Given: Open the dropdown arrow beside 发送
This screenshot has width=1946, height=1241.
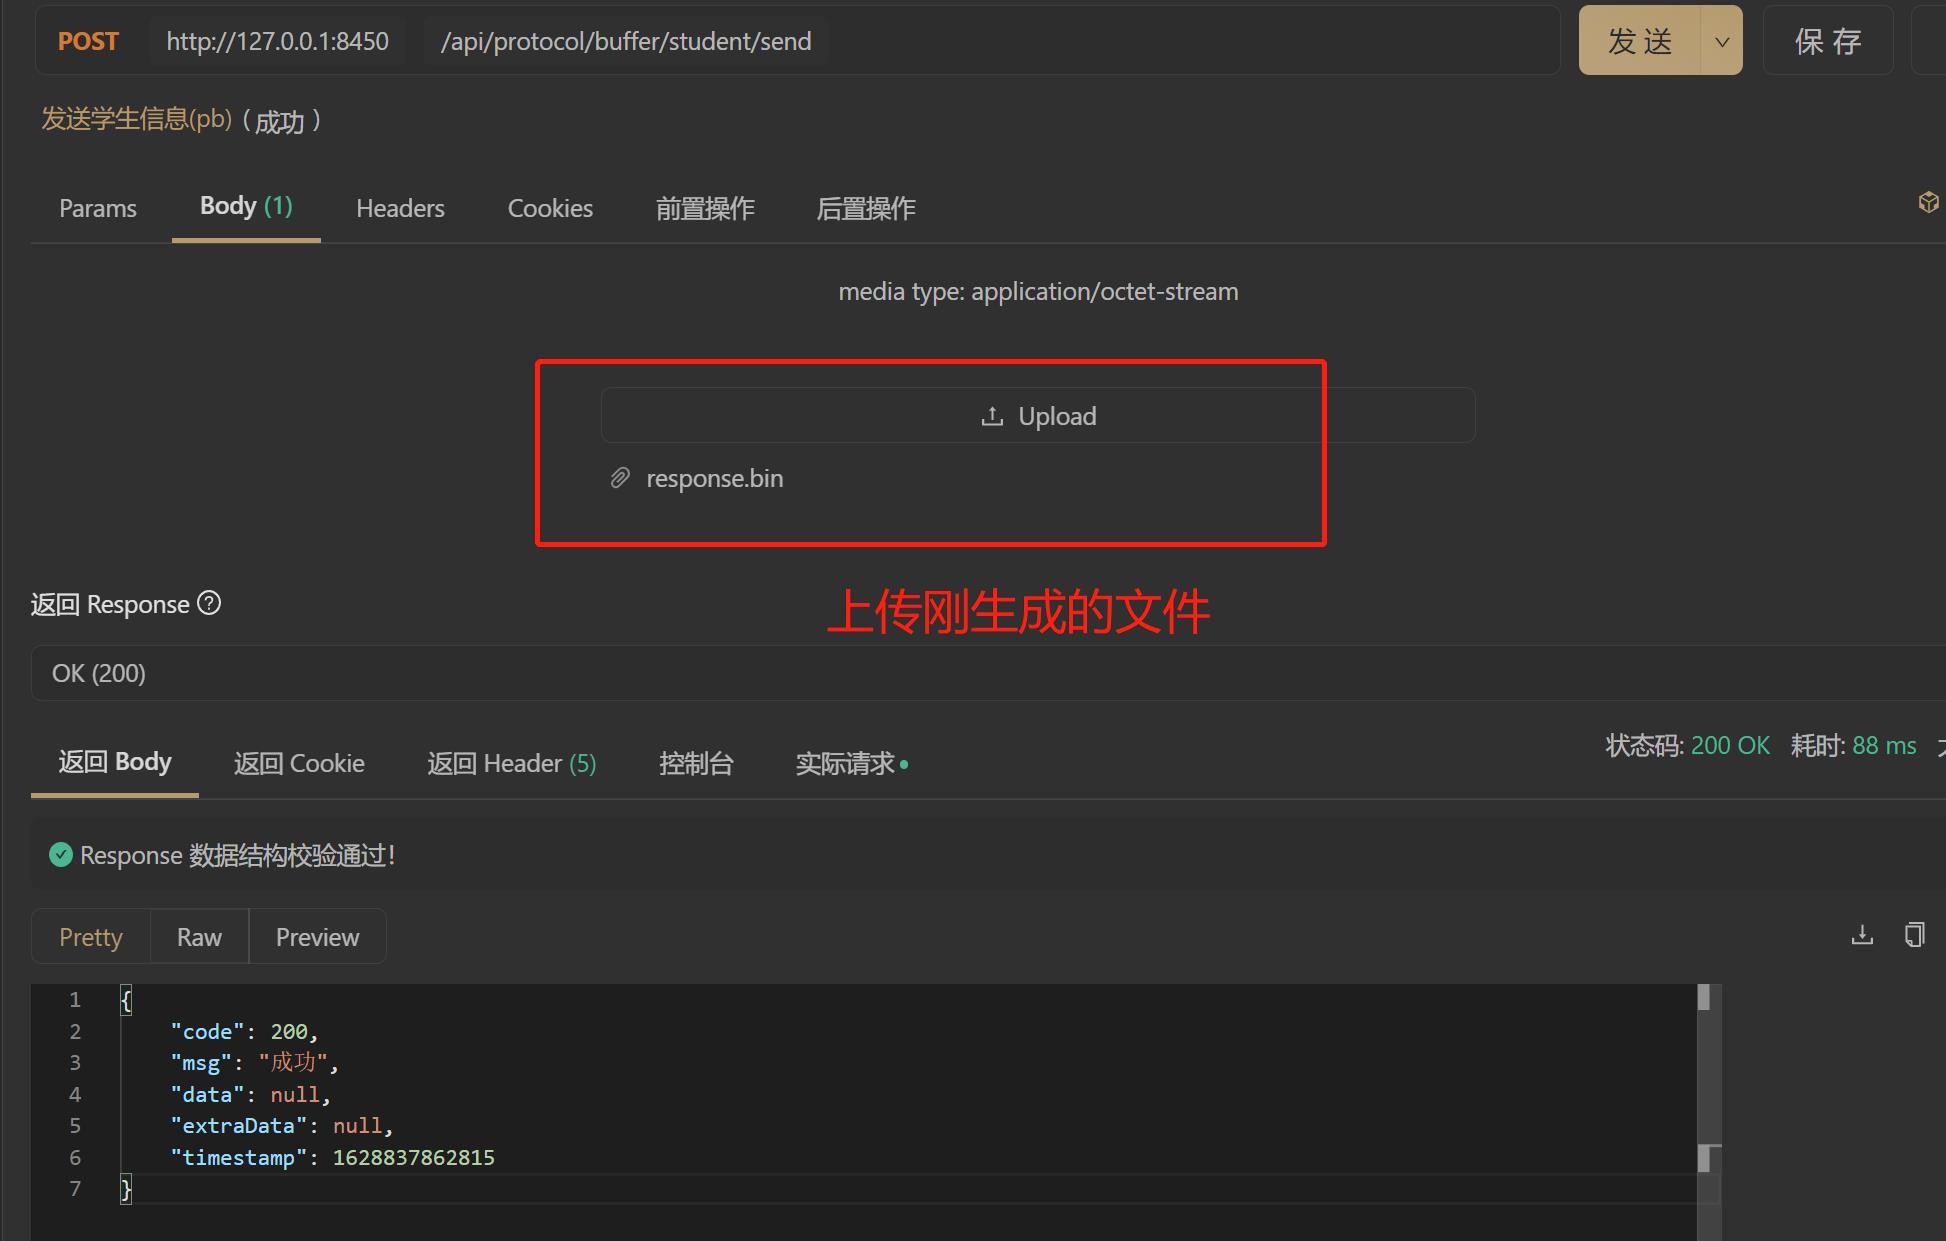Looking at the screenshot, I should tap(1722, 41).
